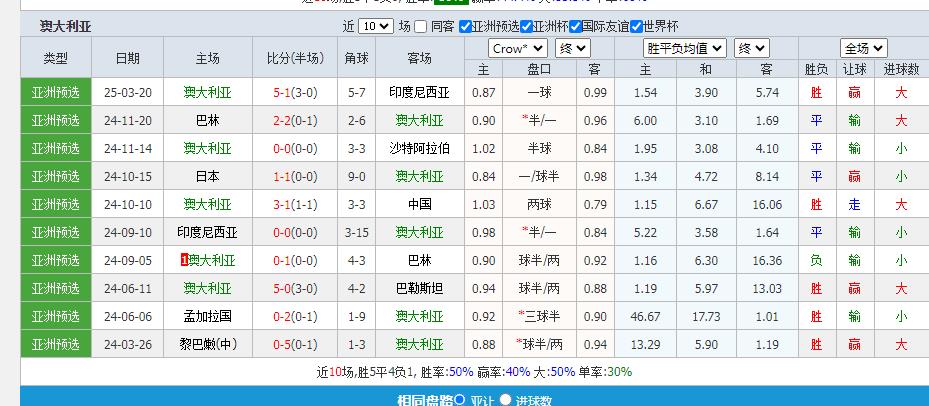The image size is (929, 406).
Task: Click the 沙特阿拉伯 team name
Action: 419,148
